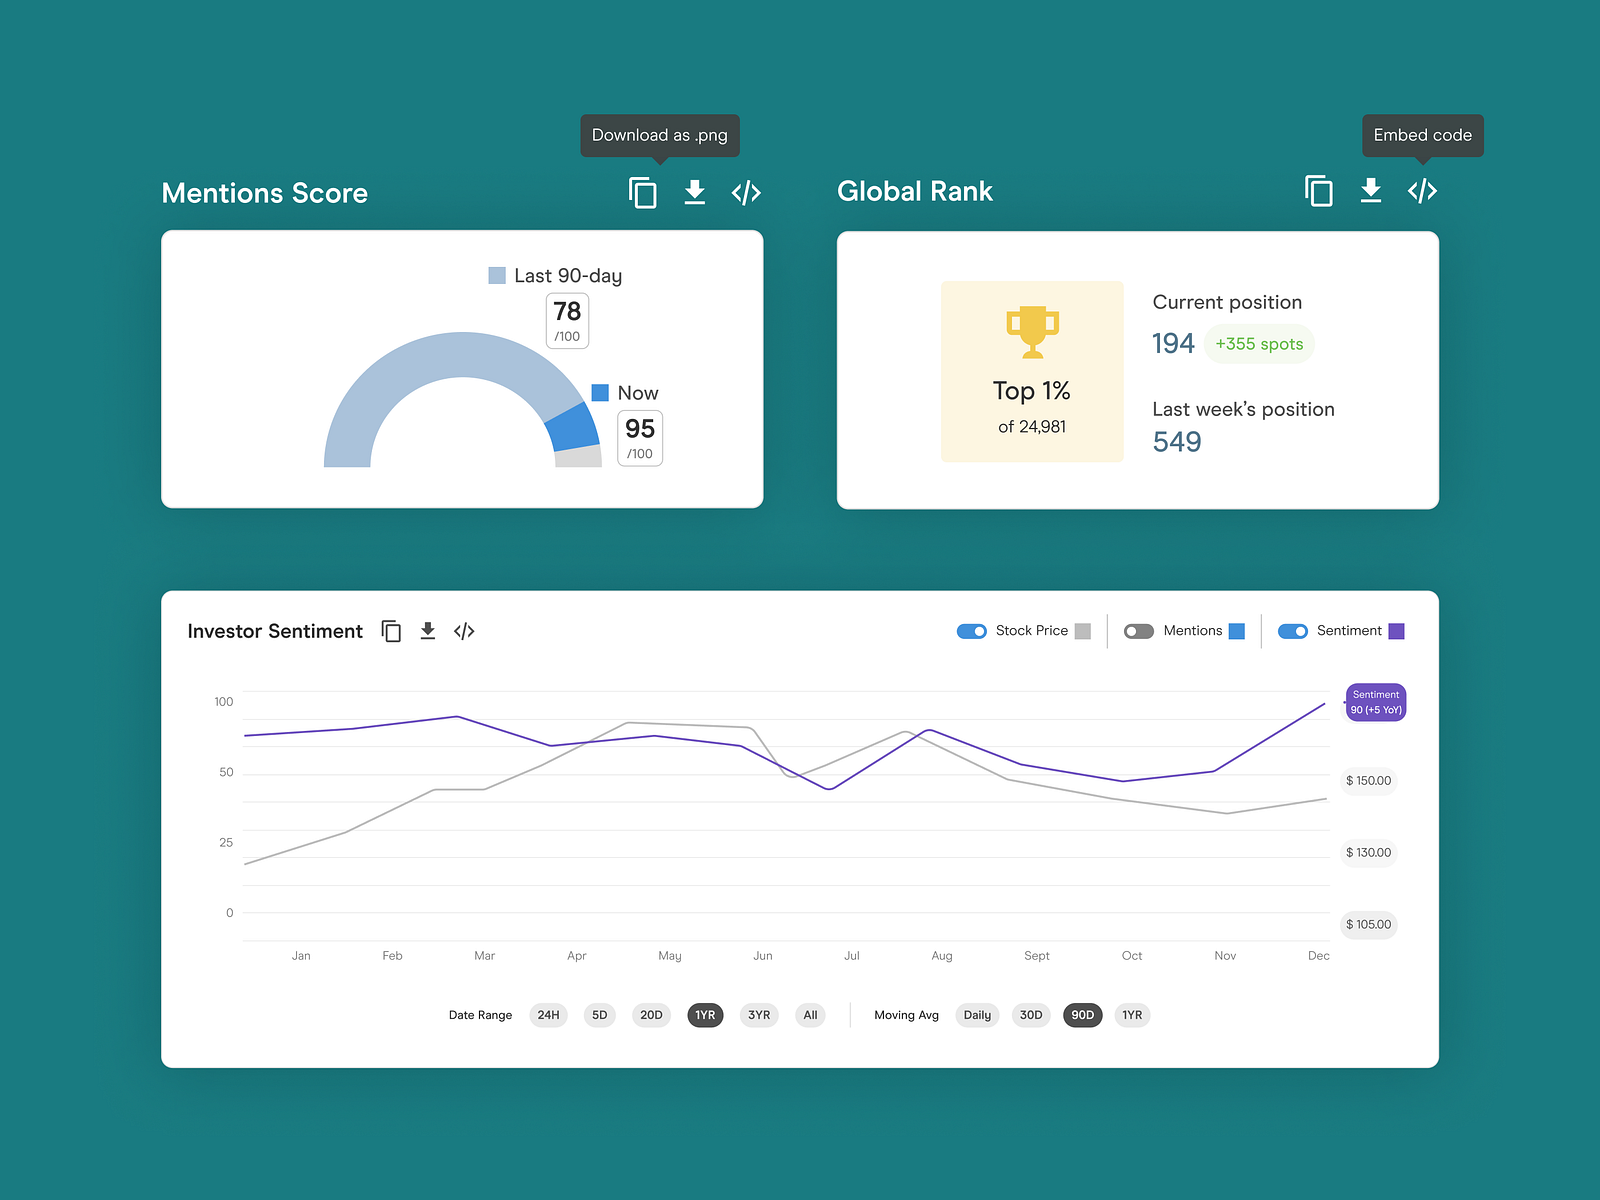Image resolution: width=1600 pixels, height=1200 pixels.
Task: Click the +355 spots badge
Action: point(1259,344)
